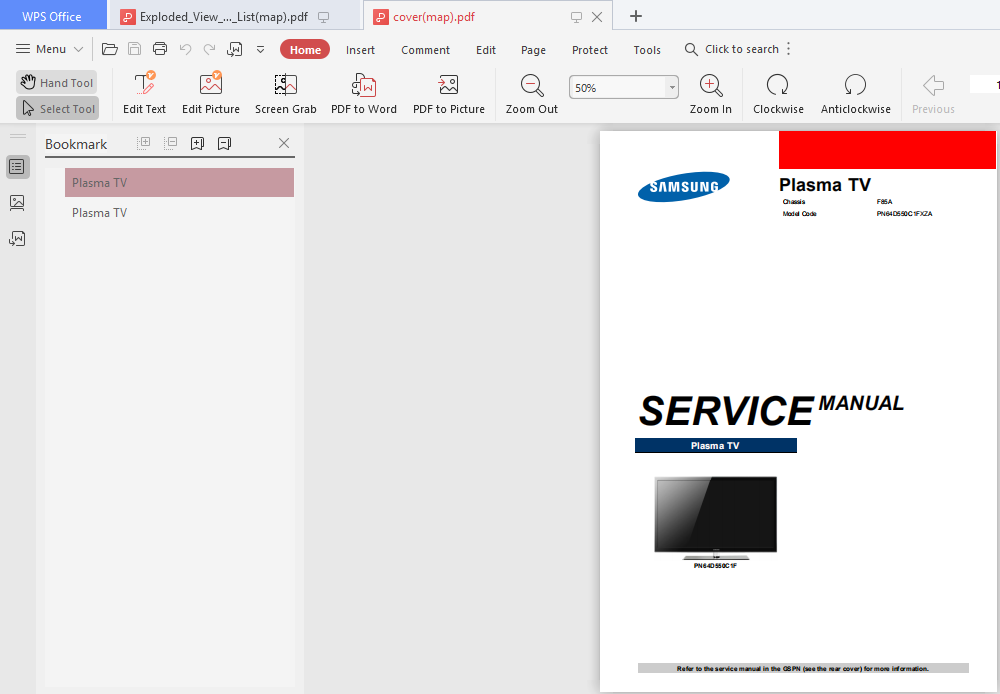Click the Edit Picture tool

point(211,93)
